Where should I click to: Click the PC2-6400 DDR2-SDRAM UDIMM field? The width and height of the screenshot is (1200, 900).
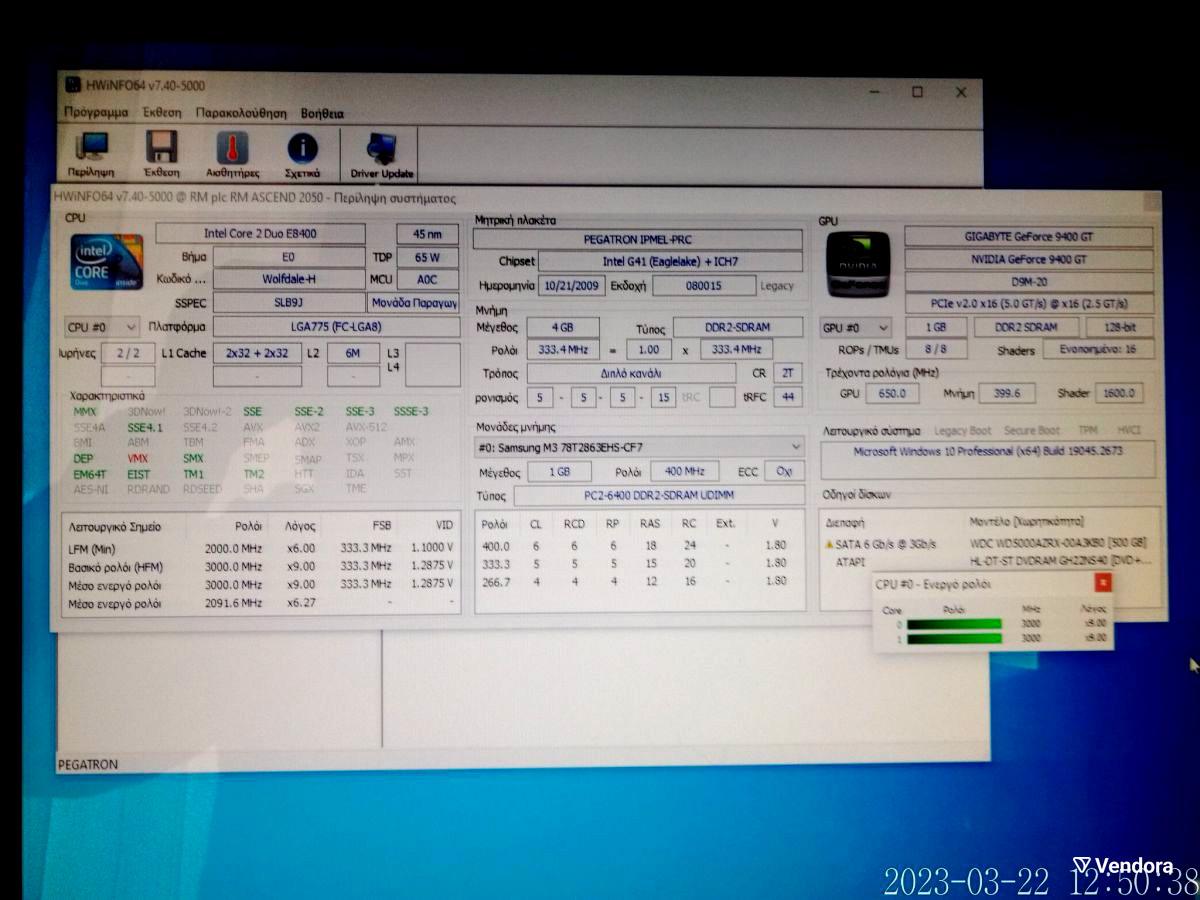tap(659, 496)
